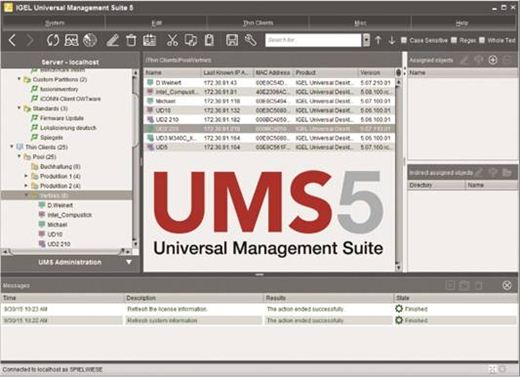This screenshot has width=520, height=377.
Task: Sort by Last Known IP Address header
Action: [227, 72]
